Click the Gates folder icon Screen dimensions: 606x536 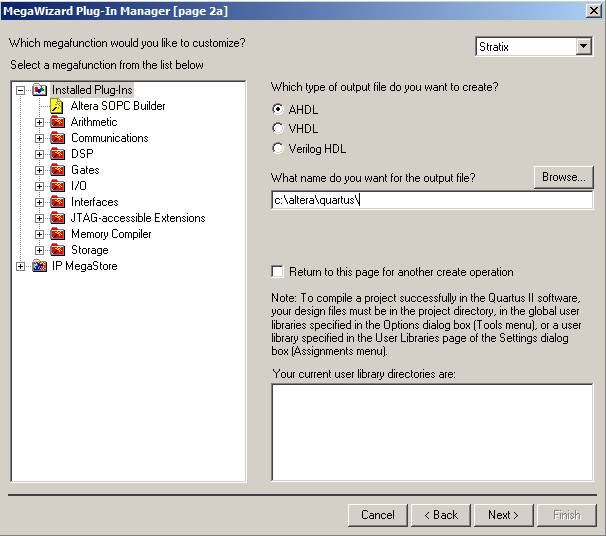pyautogui.click(x=57, y=170)
